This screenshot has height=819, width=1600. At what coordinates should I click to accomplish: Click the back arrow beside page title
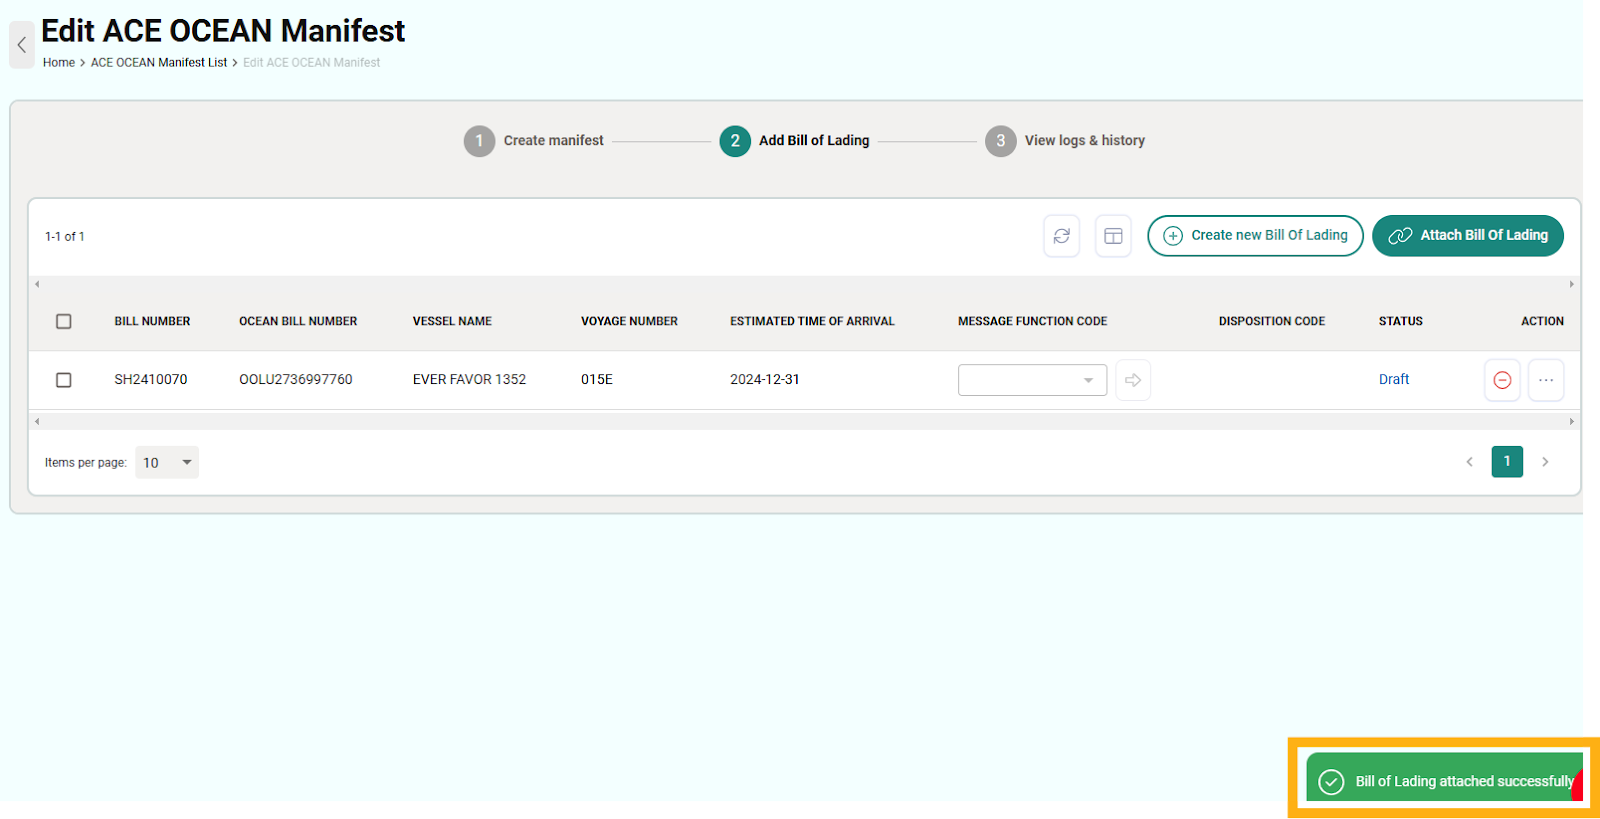22,45
